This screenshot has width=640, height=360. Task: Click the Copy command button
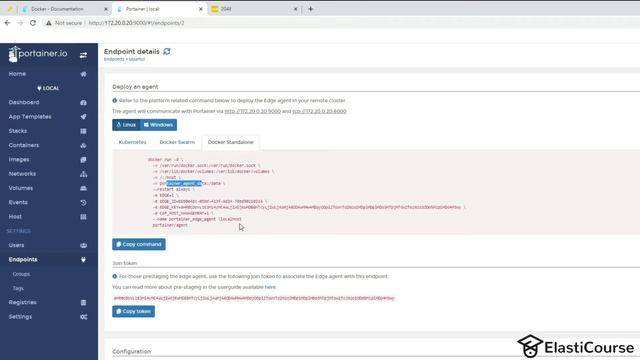coord(139,244)
